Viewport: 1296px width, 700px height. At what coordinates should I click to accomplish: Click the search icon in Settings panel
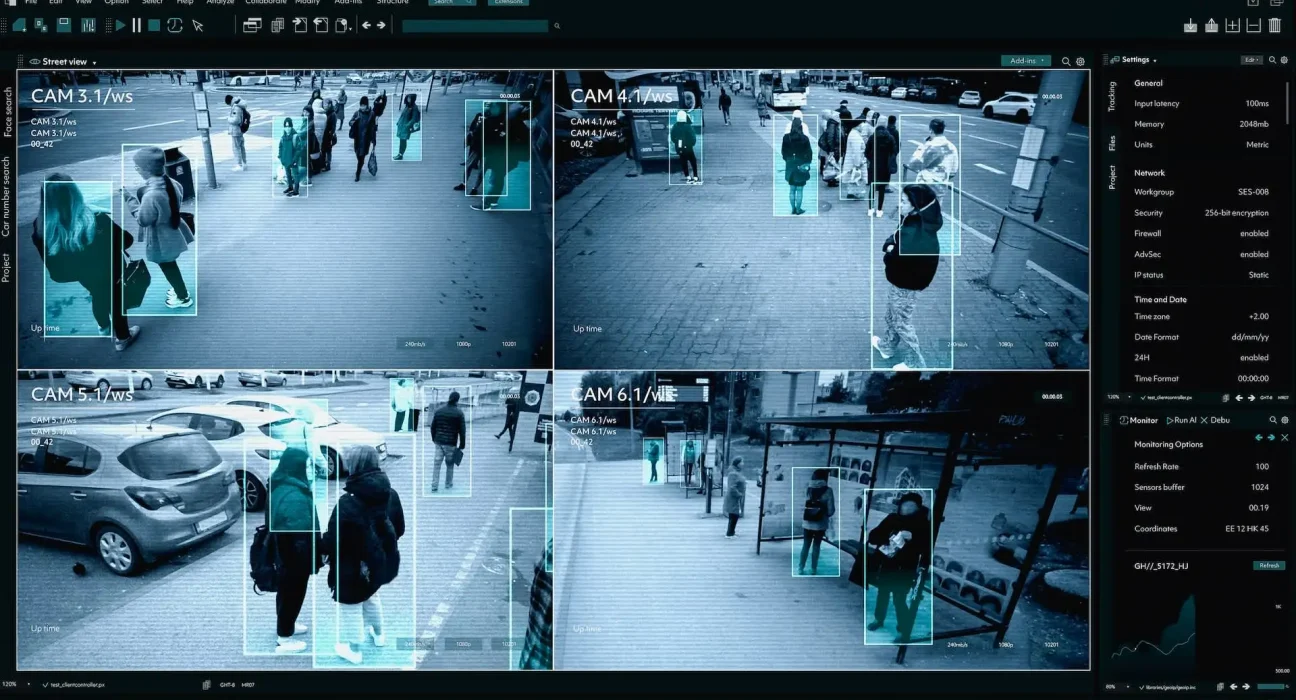[x=1272, y=60]
